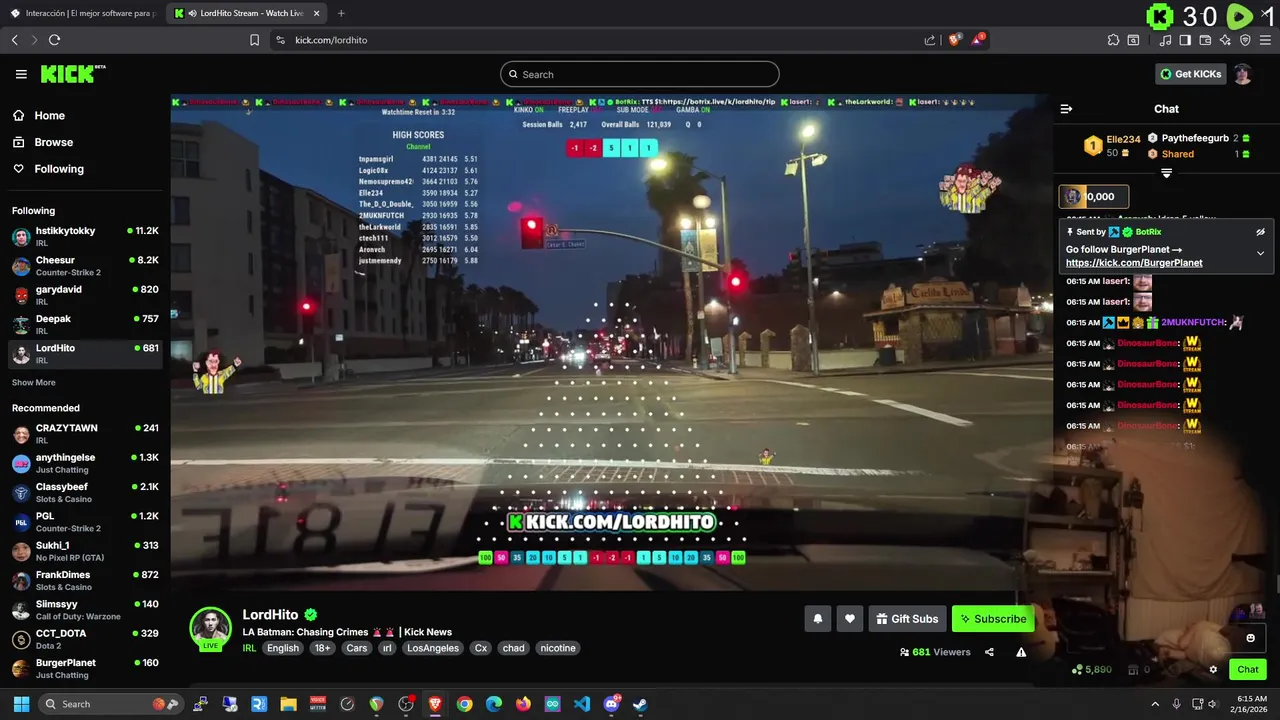Open PGL recommended channel
Viewport: 1280px width, 720px height.
pyautogui.click(x=85, y=522)
